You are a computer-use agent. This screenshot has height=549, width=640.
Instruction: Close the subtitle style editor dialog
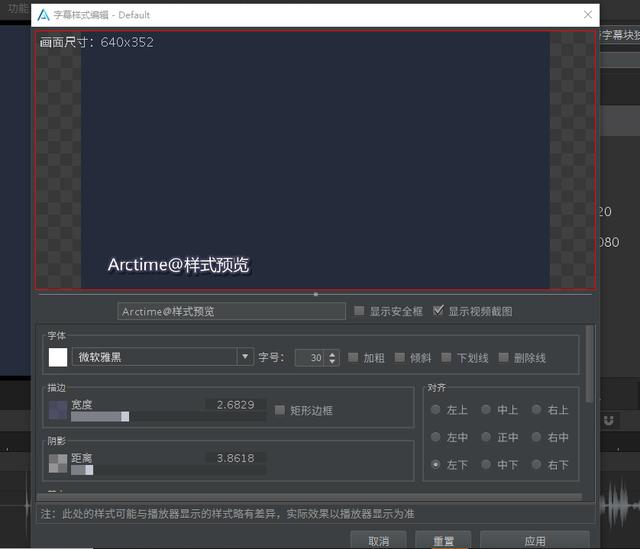click(x=588, y=15)
